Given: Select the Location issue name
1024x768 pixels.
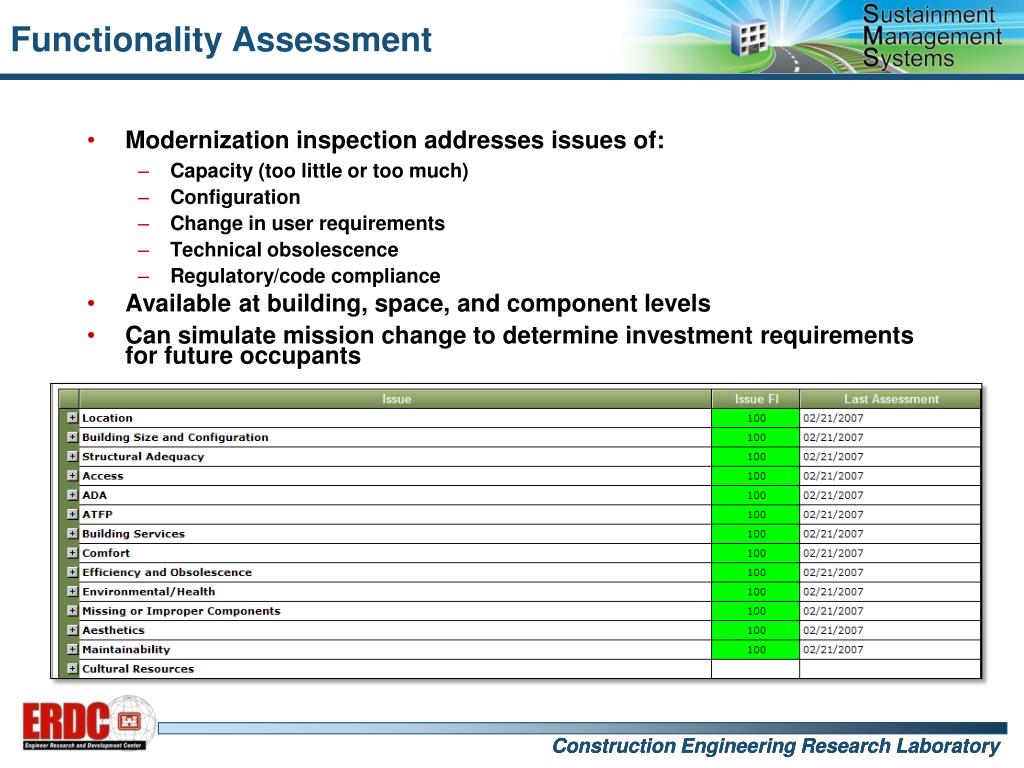Looking at the screenshot, I should 107,418.
